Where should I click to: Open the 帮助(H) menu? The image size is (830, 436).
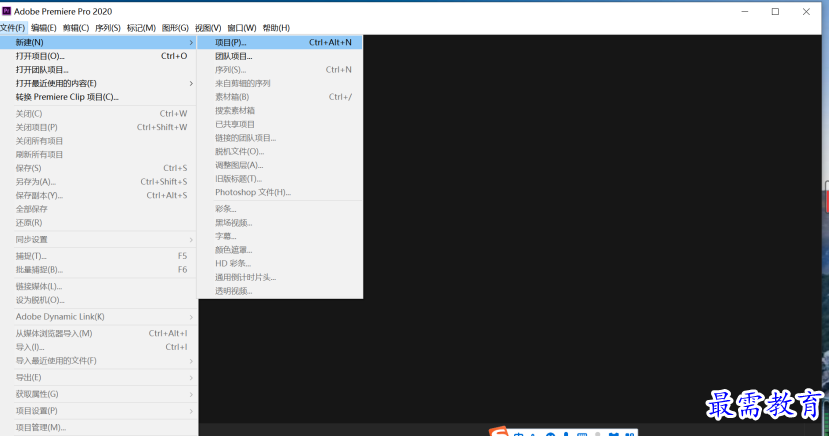[276, 28]
